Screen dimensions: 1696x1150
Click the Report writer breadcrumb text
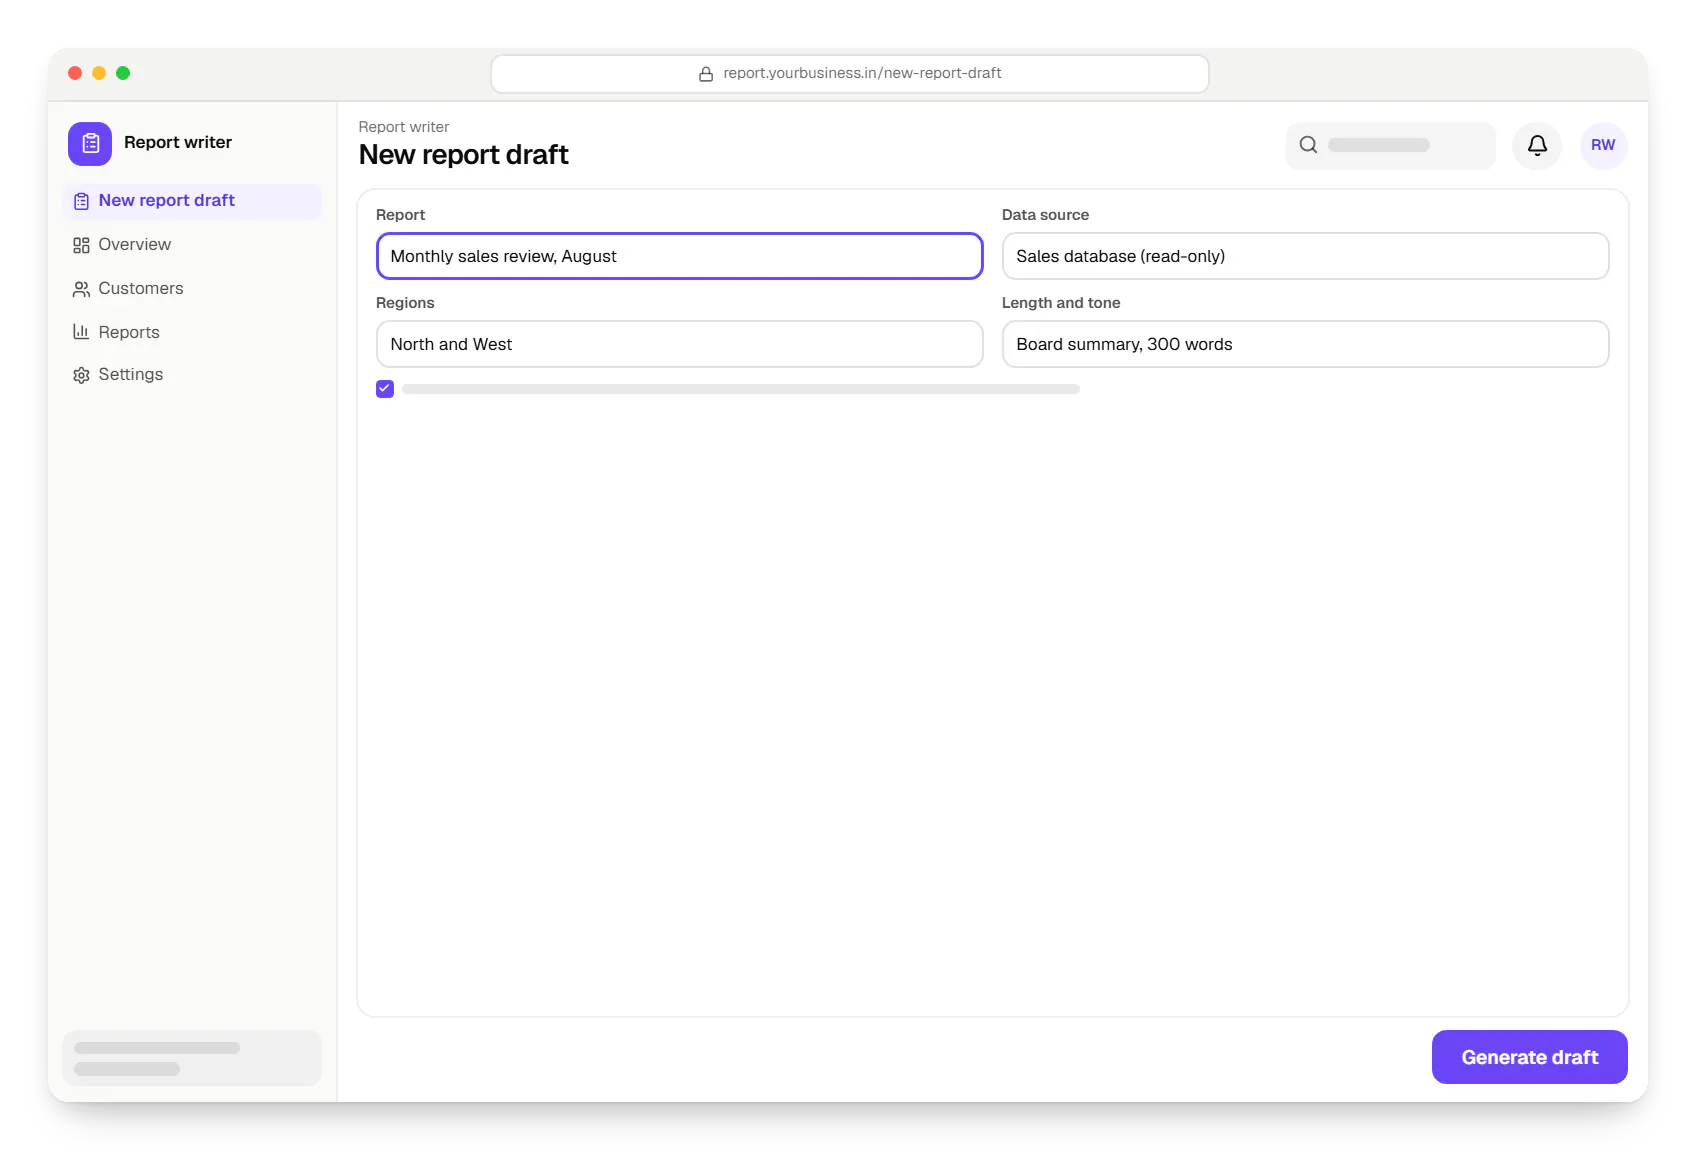point(404,127)
